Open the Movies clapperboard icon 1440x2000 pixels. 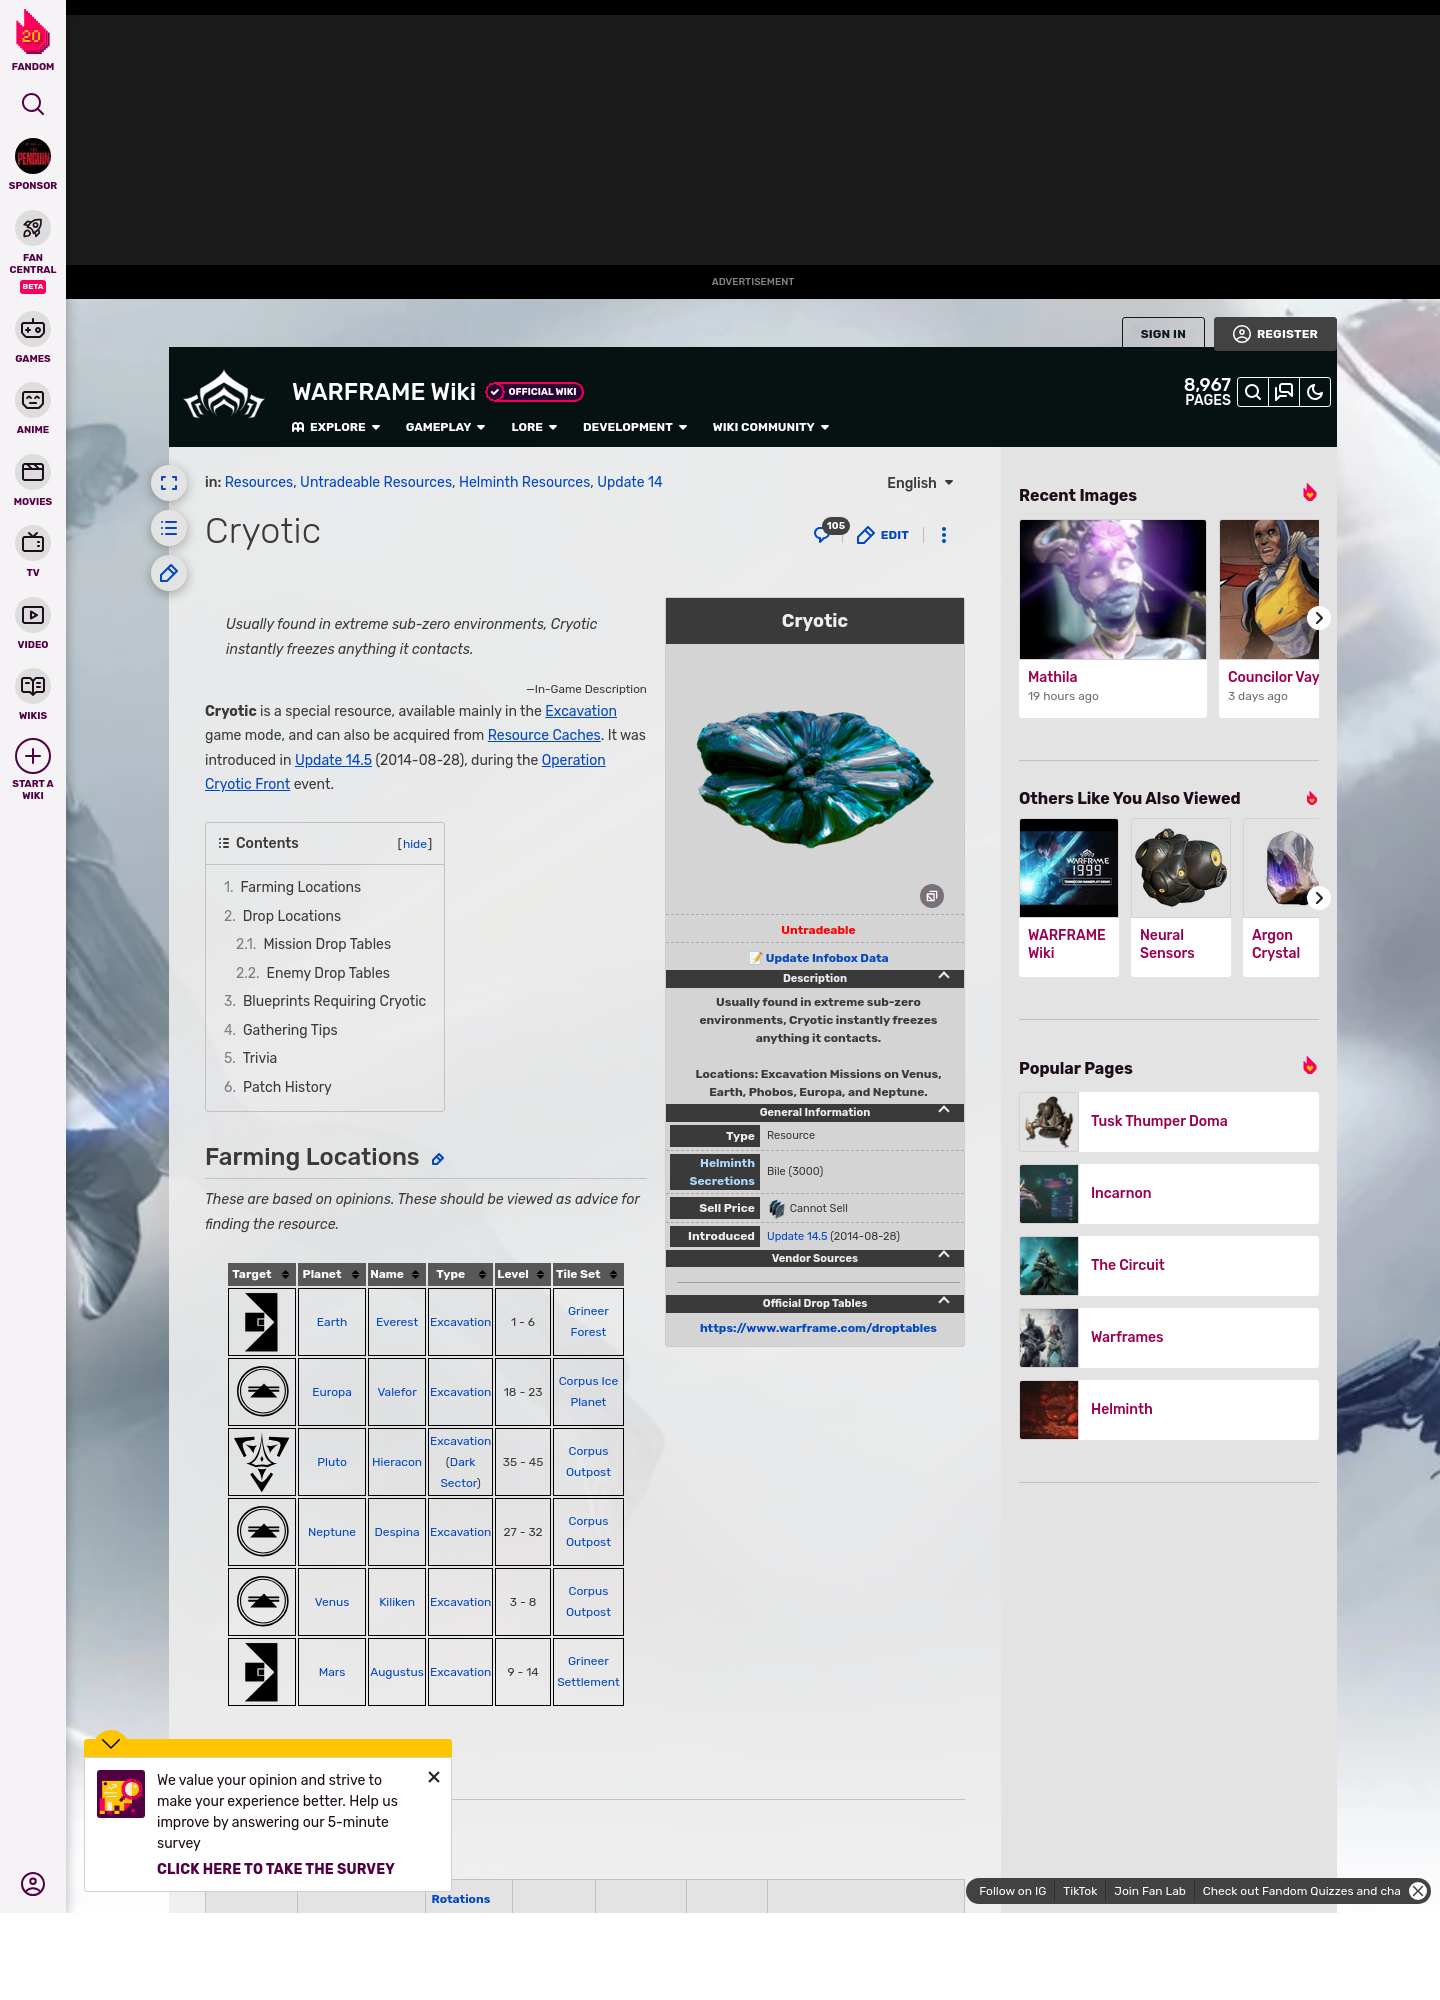coord(32,471)
